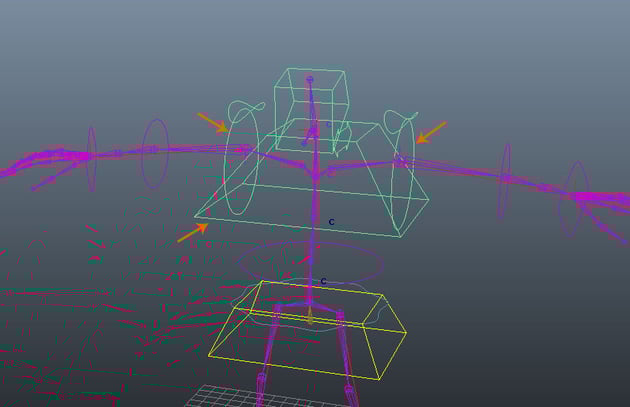This screenshot has height=407, width=630.
Task: Click the blue C label on the chest control
Action: coord(331,222)
